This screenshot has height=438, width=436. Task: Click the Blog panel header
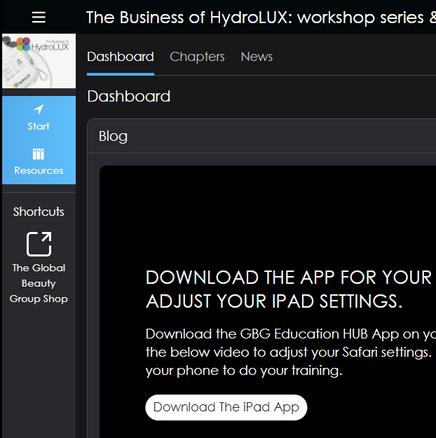click(x=261, y=136)
